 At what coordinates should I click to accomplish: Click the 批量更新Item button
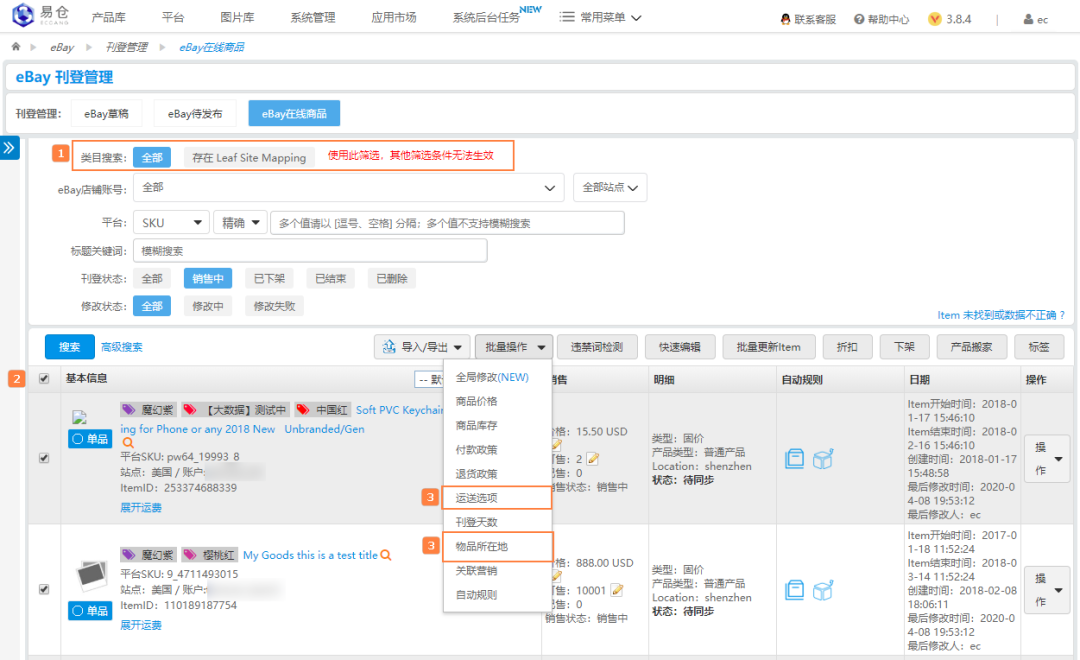768,347
